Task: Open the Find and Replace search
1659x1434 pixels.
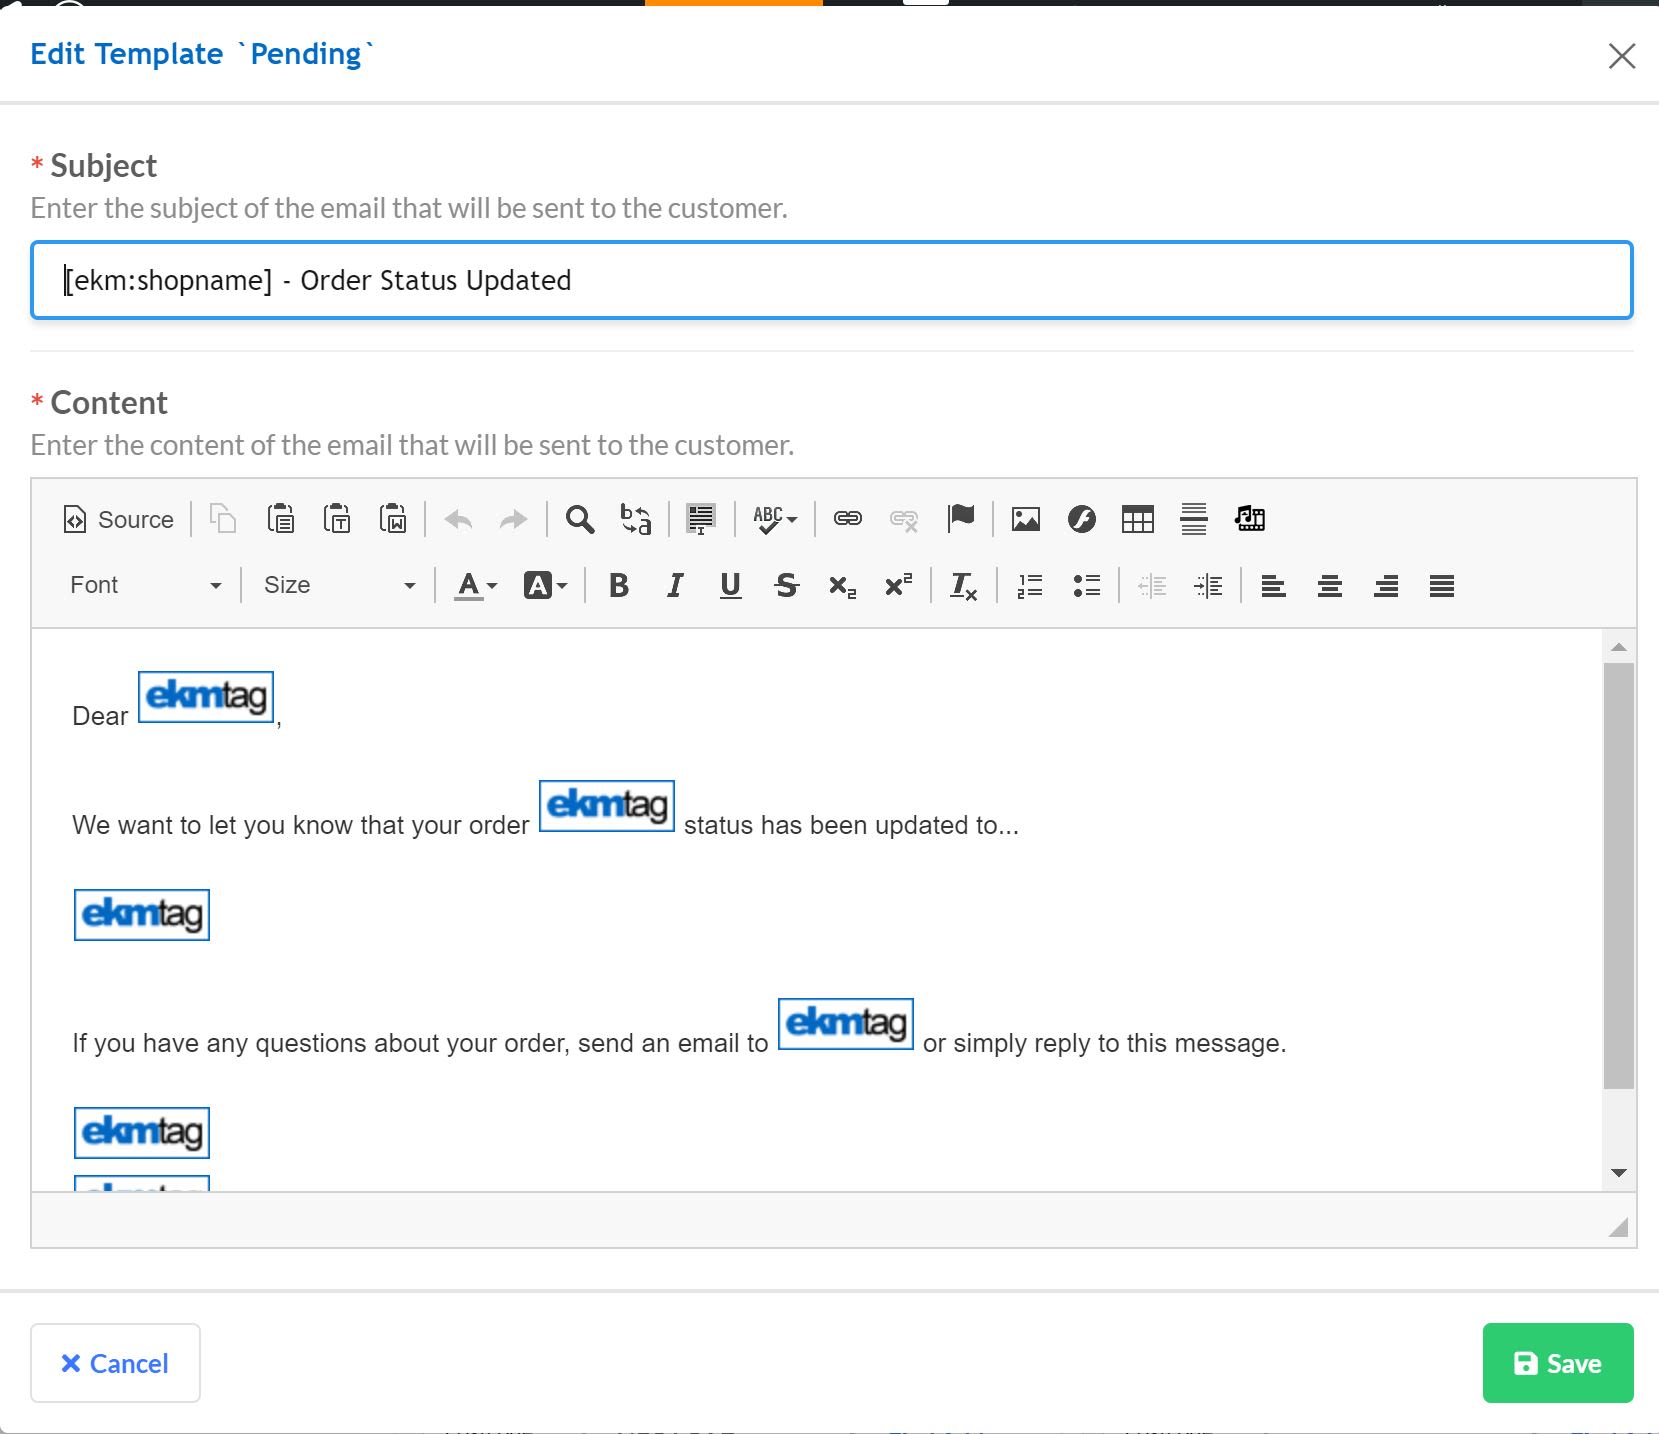Action: [579, 519]
